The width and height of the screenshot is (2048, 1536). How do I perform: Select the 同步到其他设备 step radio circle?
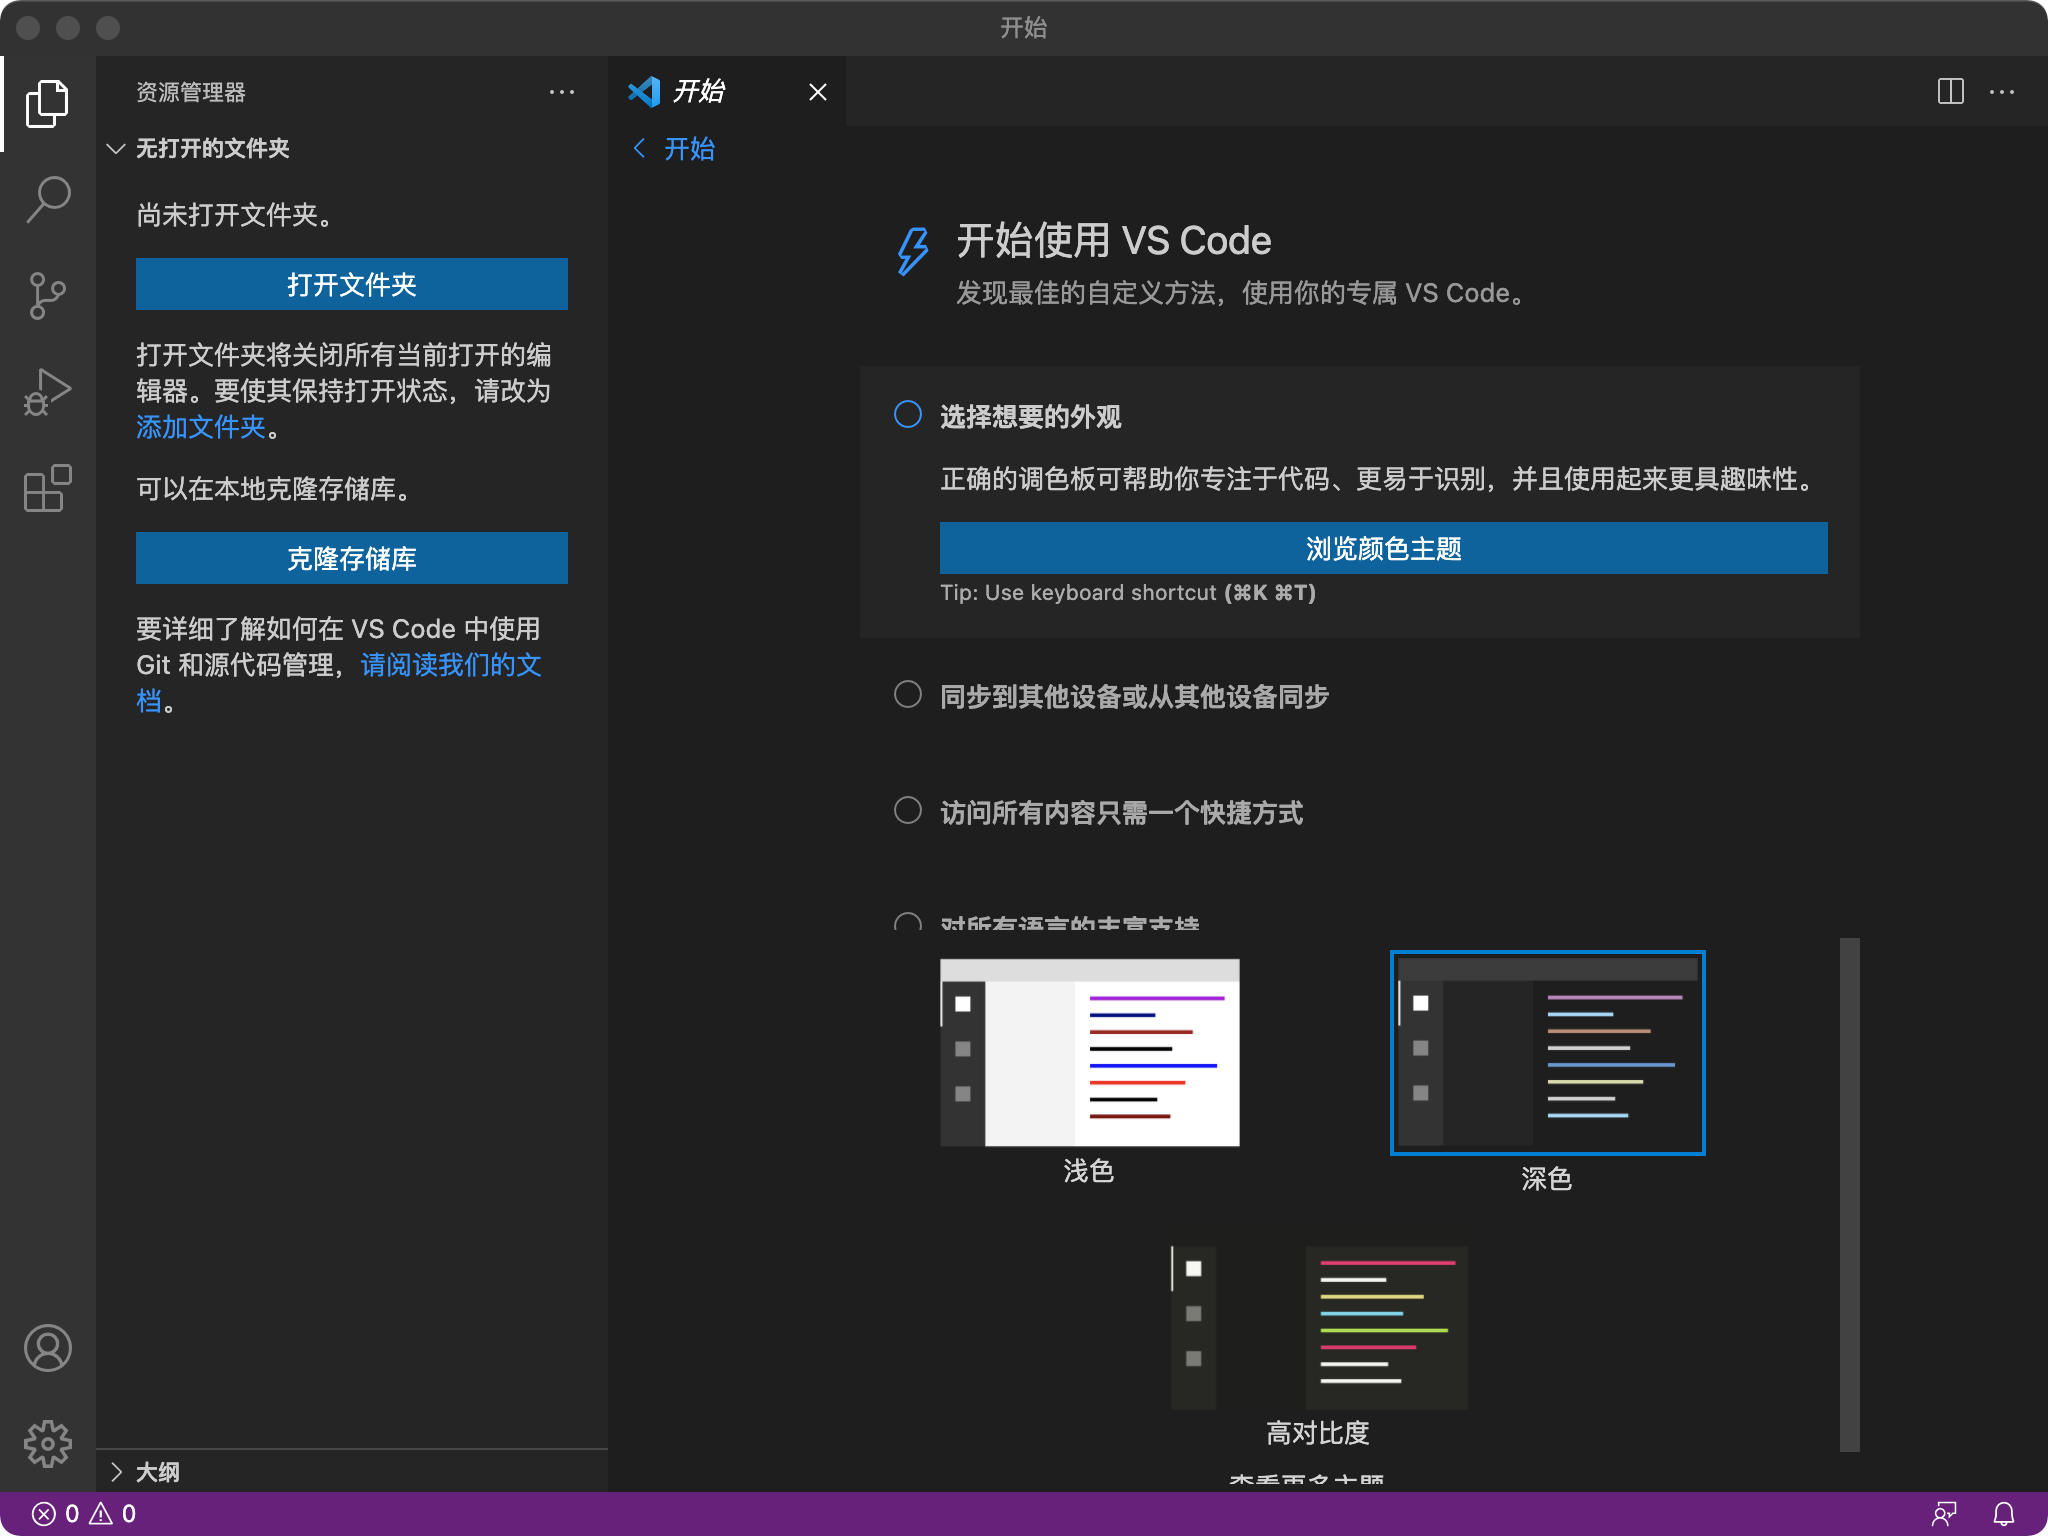coord(907,695)
